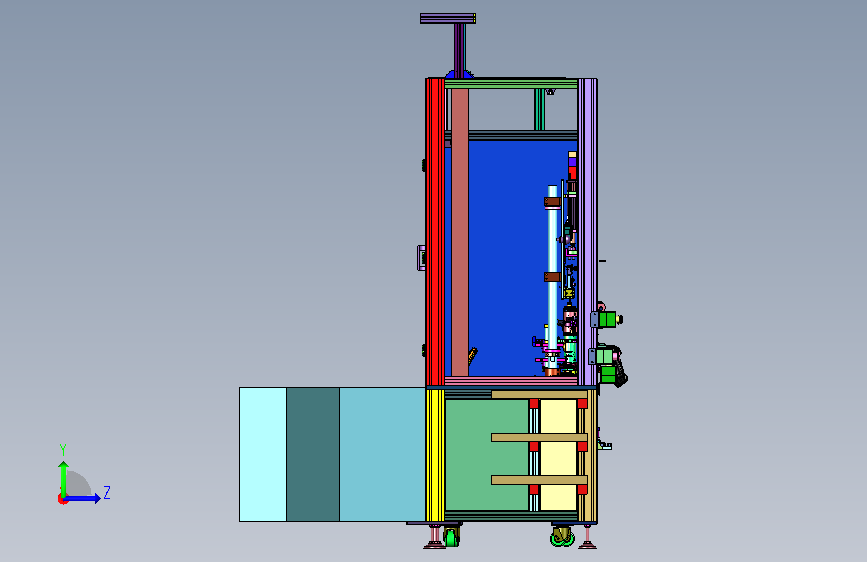Select the salmon-colored vertical bar
The image size is (867, 562).
460,232
